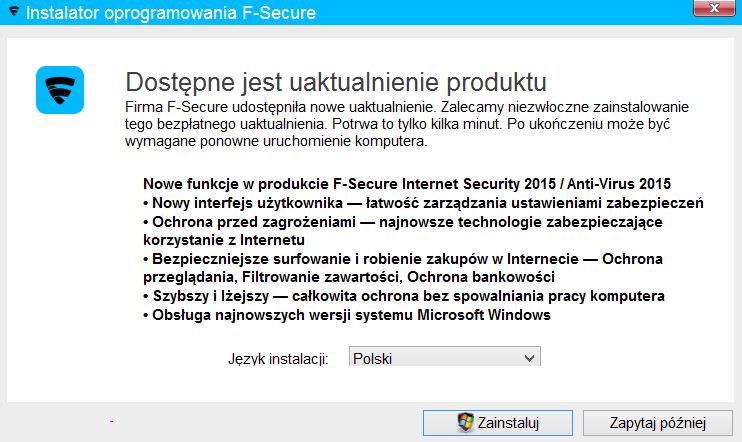Click the bullet Nowy interfejs użytkownika

(423, 203)
